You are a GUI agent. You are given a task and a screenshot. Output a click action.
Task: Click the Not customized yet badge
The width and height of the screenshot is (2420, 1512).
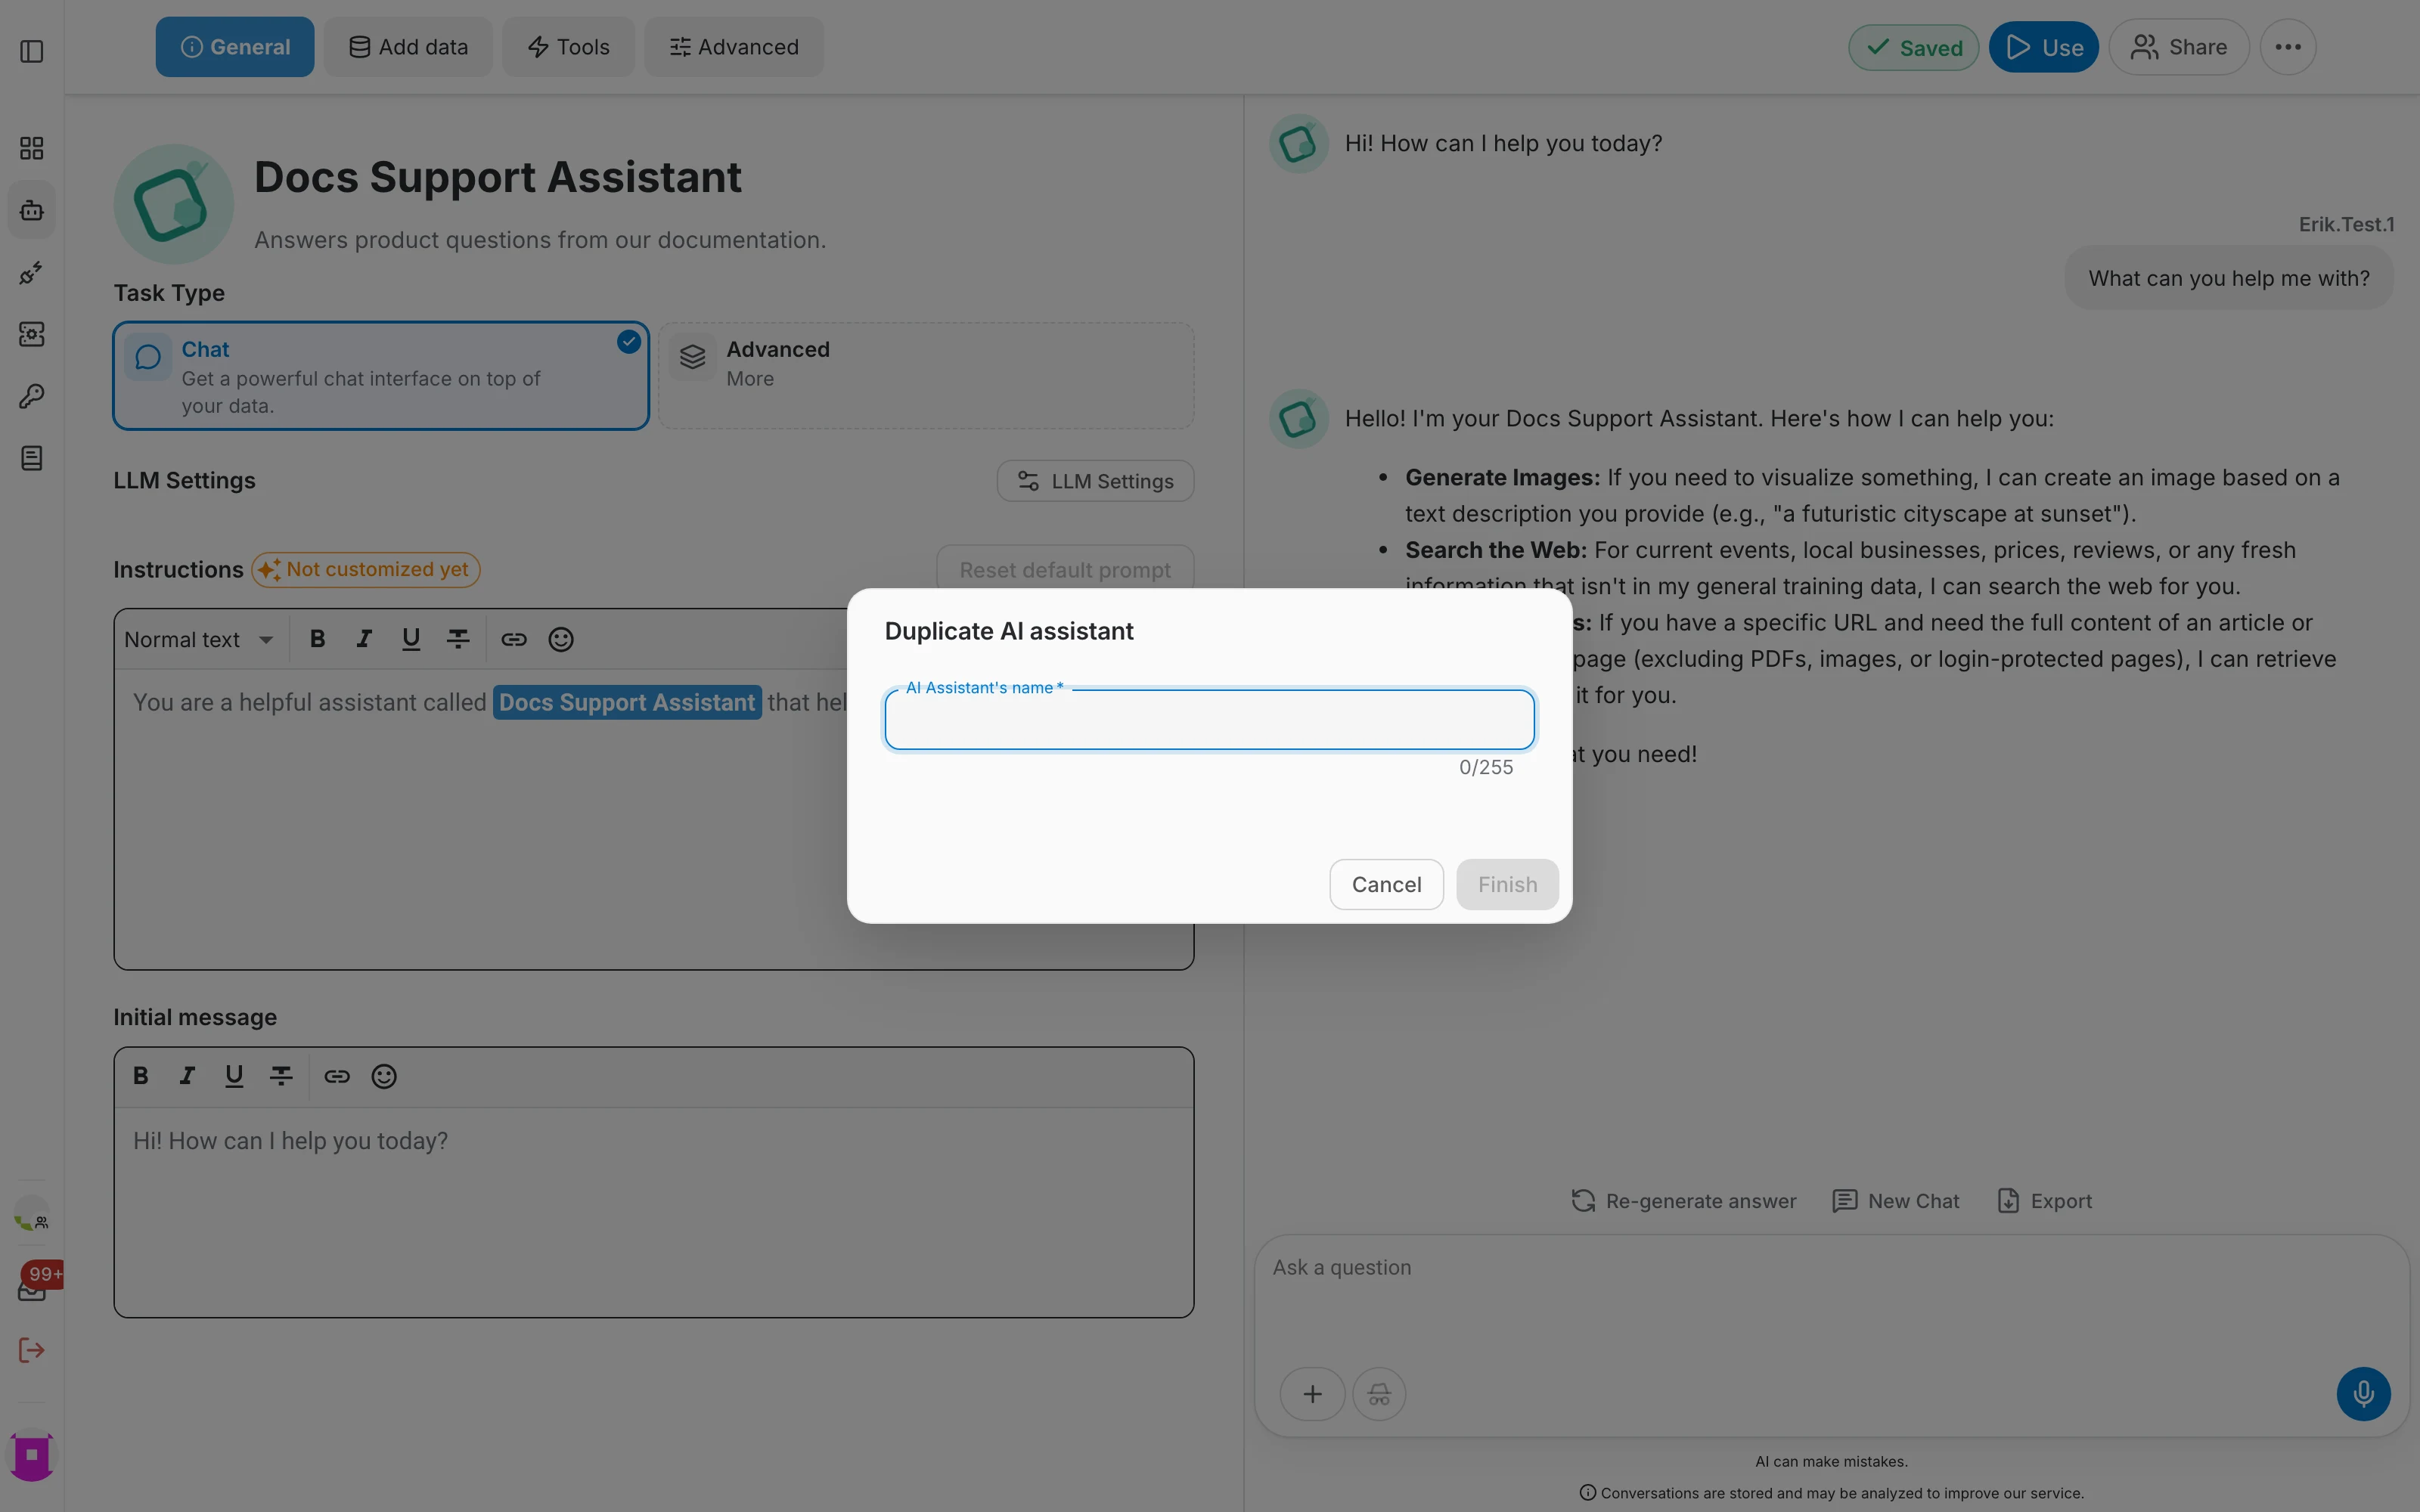(366, 569)
